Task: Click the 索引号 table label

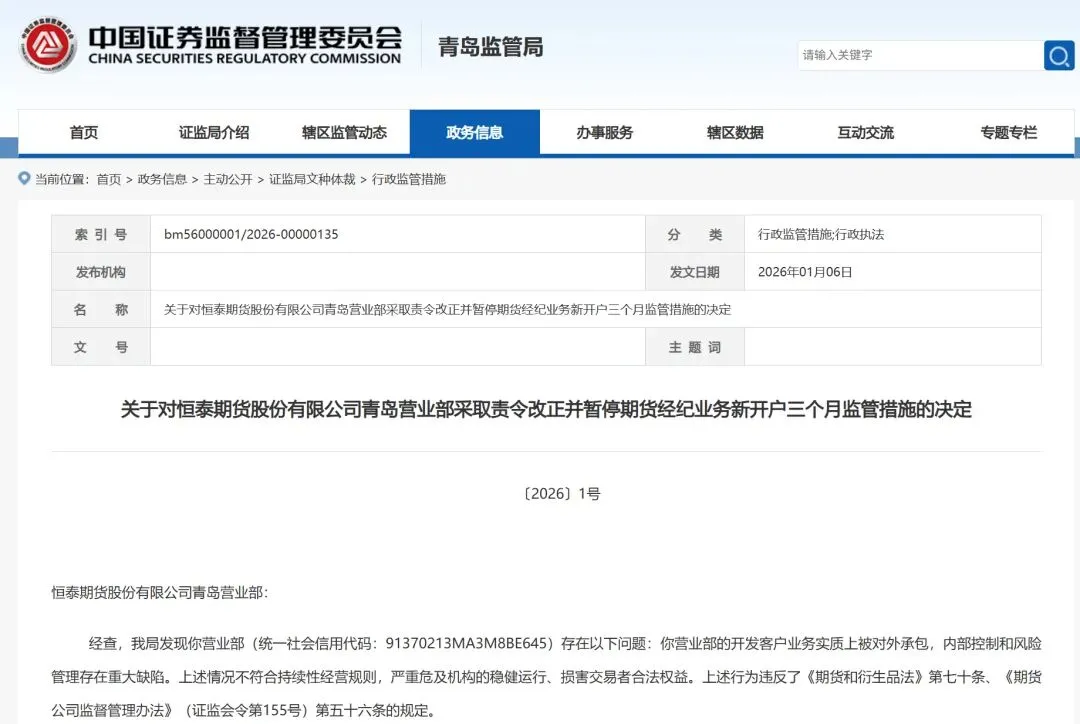Action: point(101,234)
